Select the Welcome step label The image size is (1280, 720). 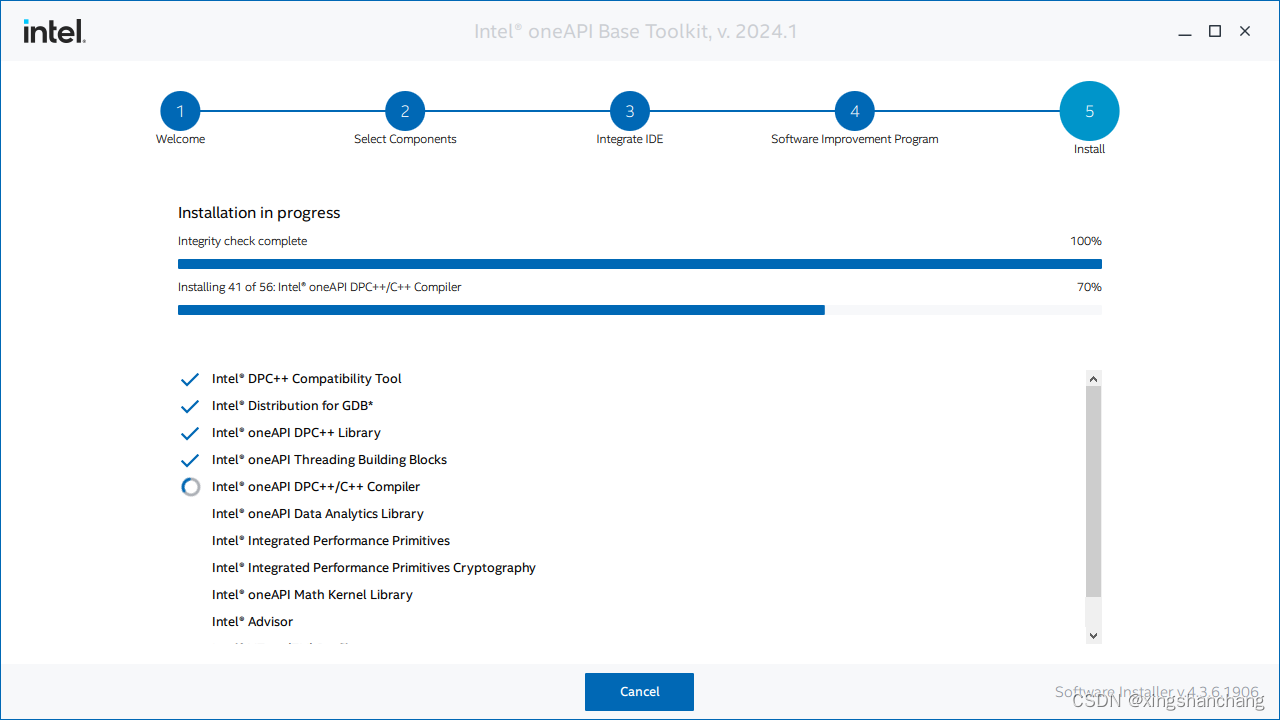click(x=180, y=139)
